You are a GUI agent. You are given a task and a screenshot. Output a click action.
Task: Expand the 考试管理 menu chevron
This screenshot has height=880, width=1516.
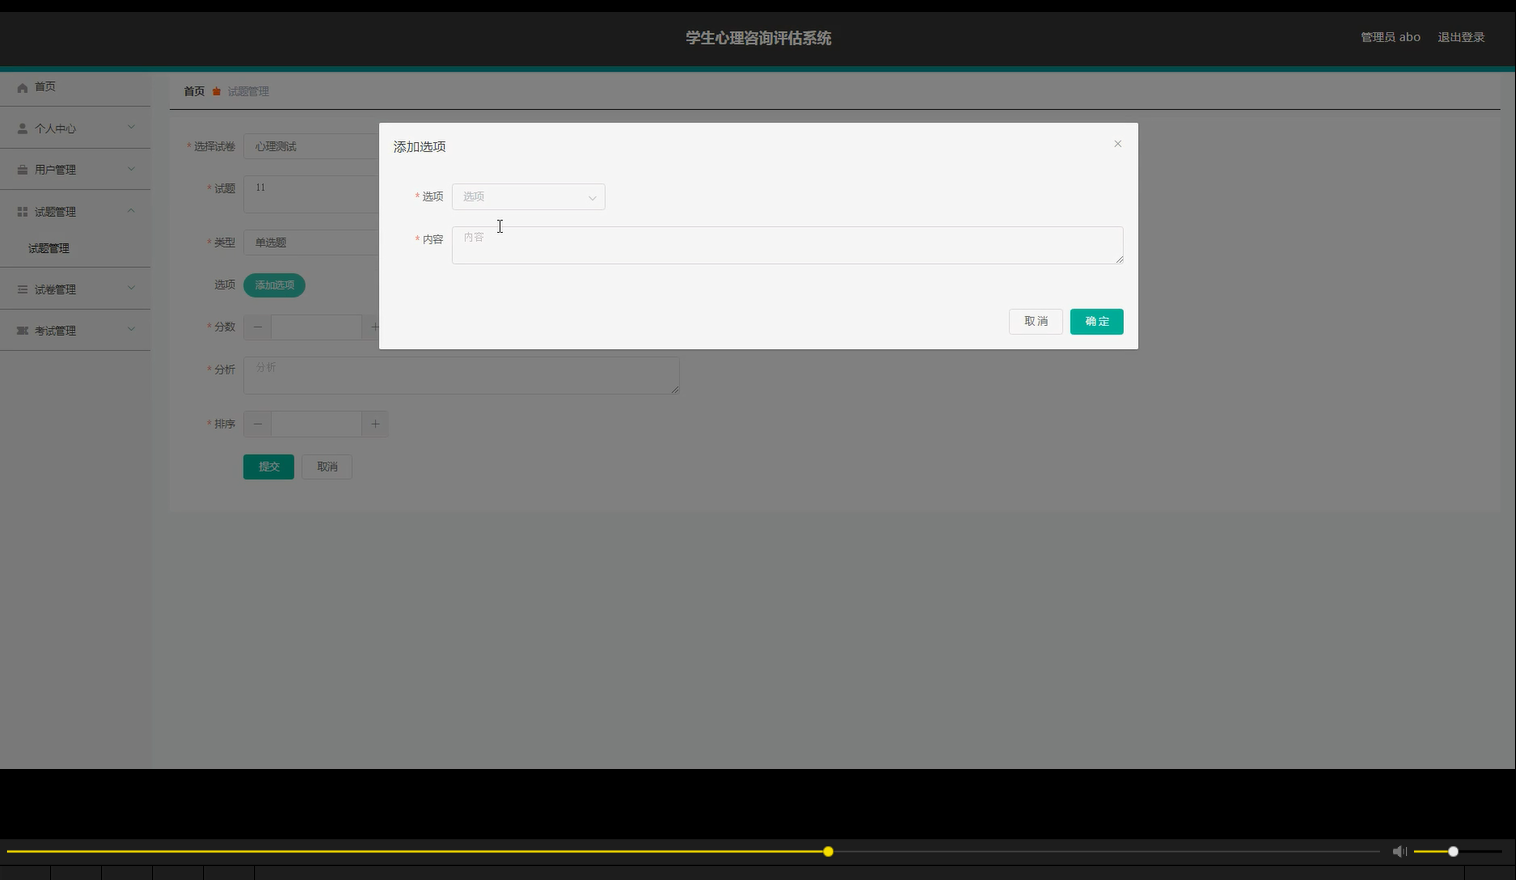(x=131, y=330)
